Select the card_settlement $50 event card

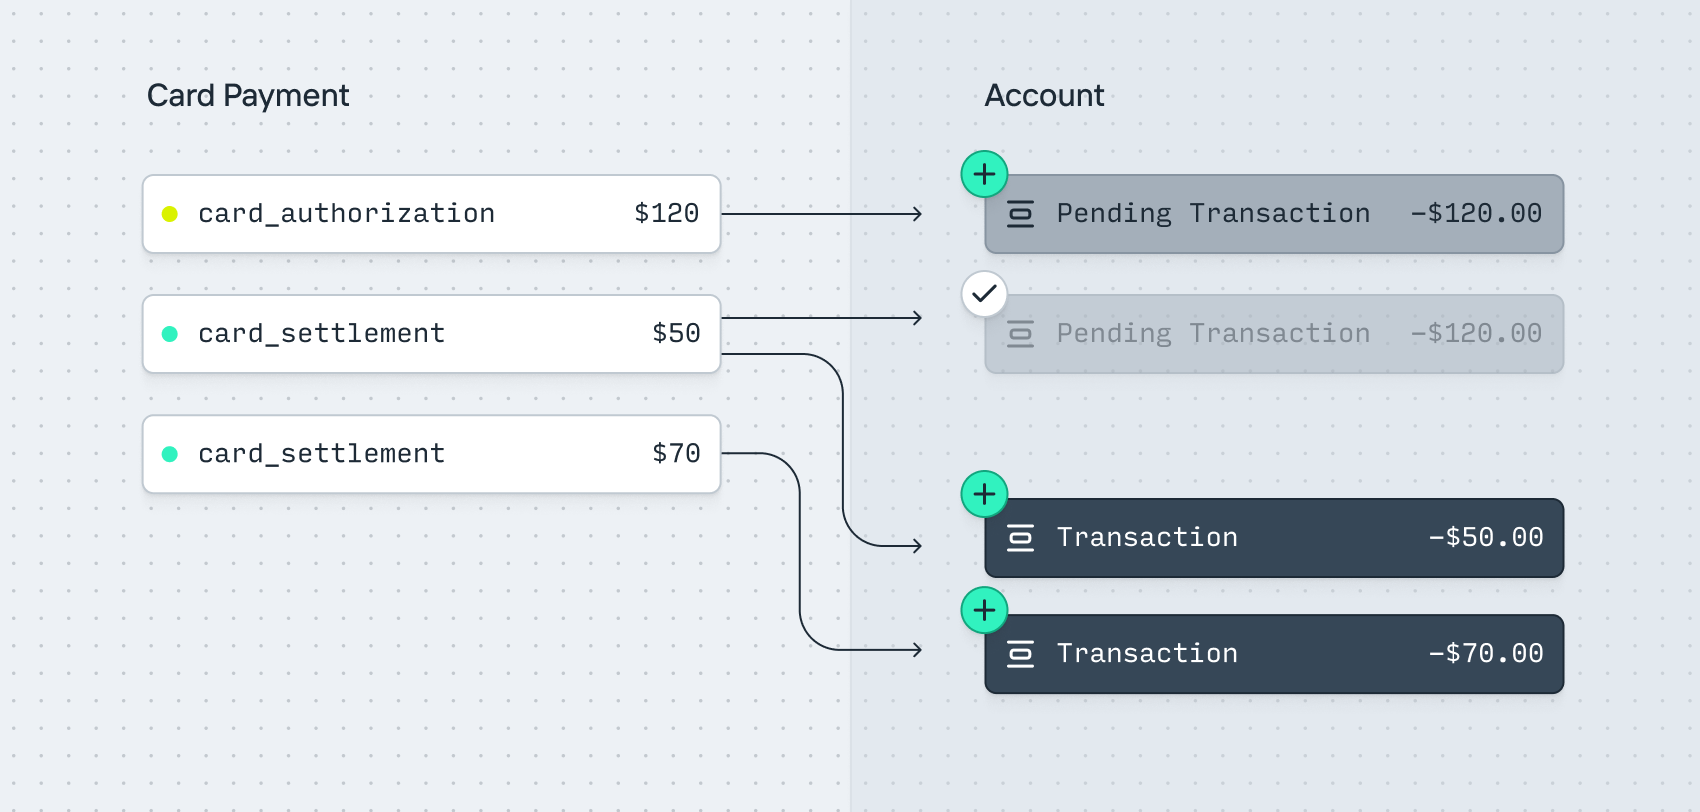(431, 334)
